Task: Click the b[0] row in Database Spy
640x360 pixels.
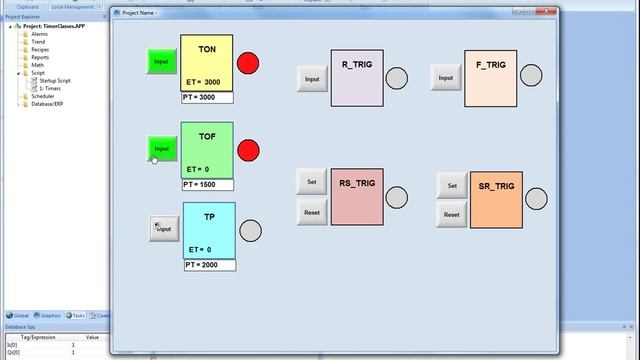Action: [x=57, y=345]
